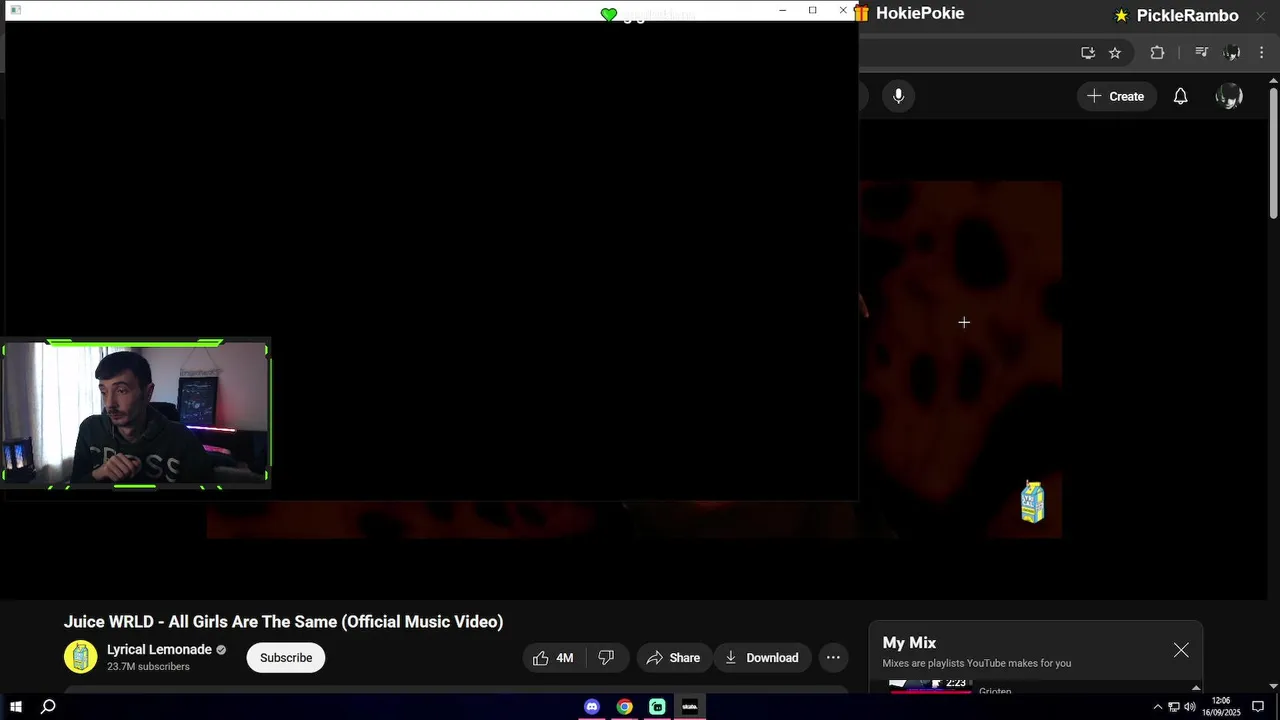The image size is (1280, 720).
Task: Minimize the black front window
Action: pos(783,10)
